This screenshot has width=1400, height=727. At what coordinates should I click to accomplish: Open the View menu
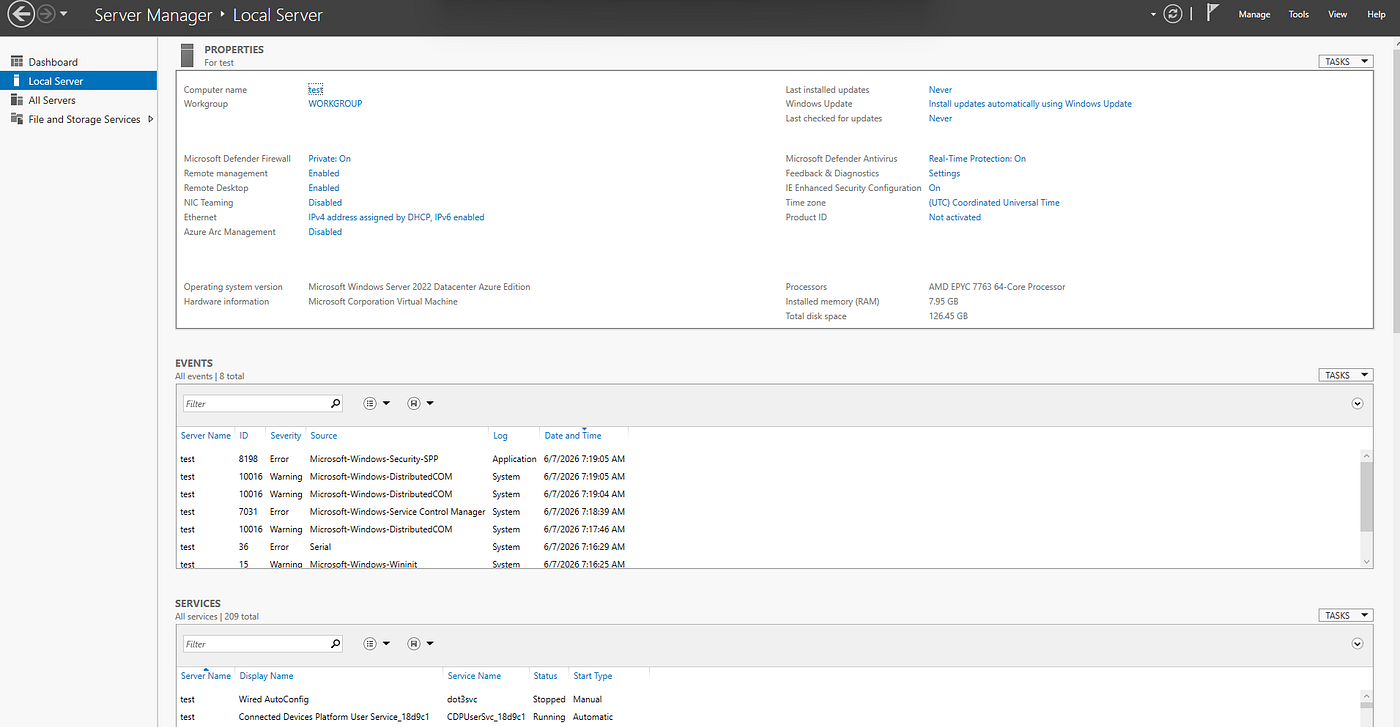pyautogui.click(x=1338, y=15)
